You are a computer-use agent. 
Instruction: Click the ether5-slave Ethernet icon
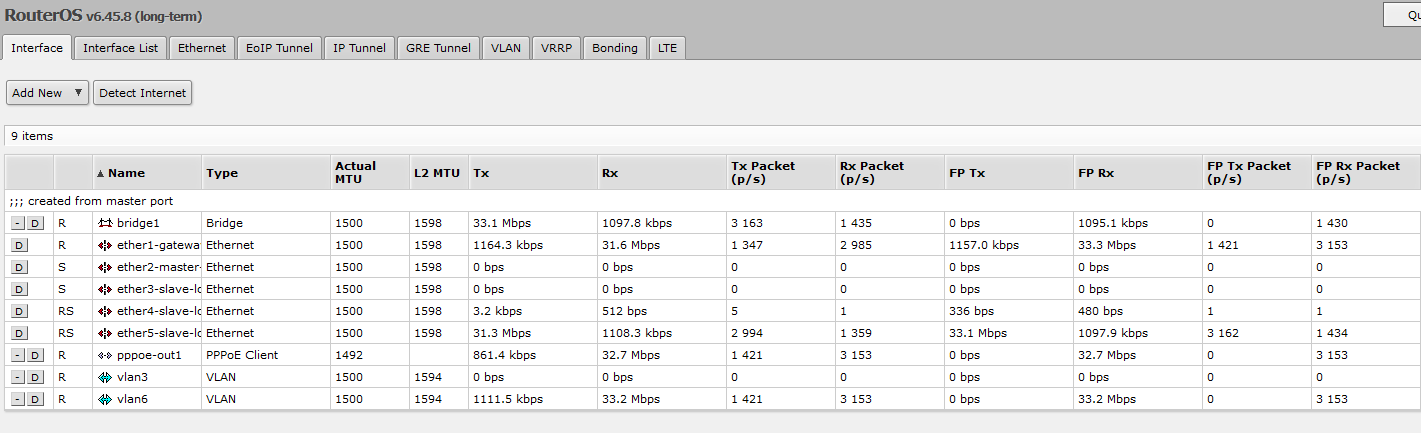[x=105, y=333]
